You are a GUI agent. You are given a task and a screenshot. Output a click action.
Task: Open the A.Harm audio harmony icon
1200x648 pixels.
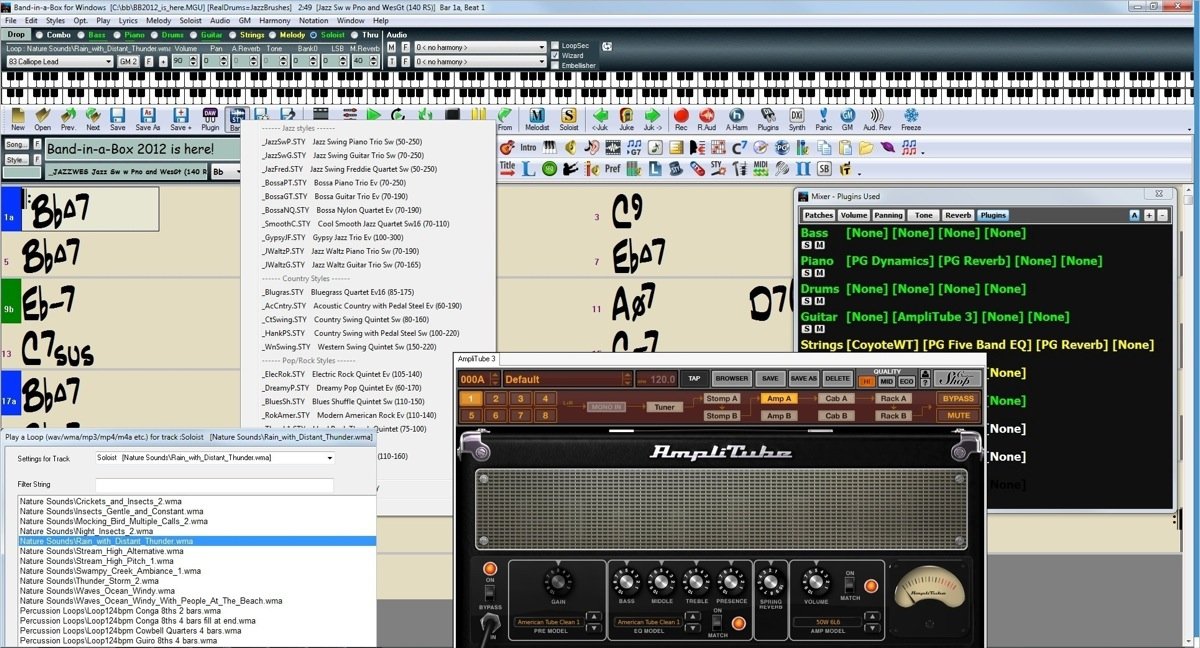736,119
